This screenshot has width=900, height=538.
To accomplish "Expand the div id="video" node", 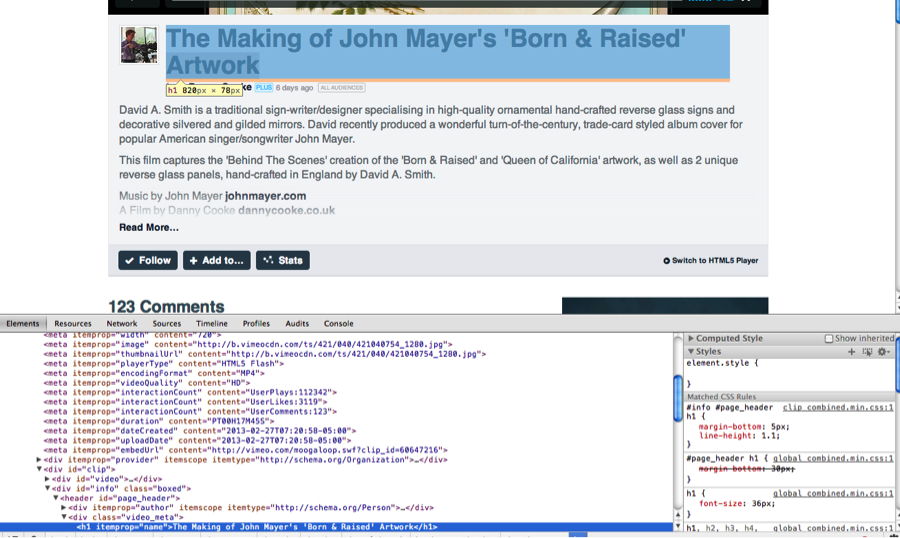I will click(47, 479).
